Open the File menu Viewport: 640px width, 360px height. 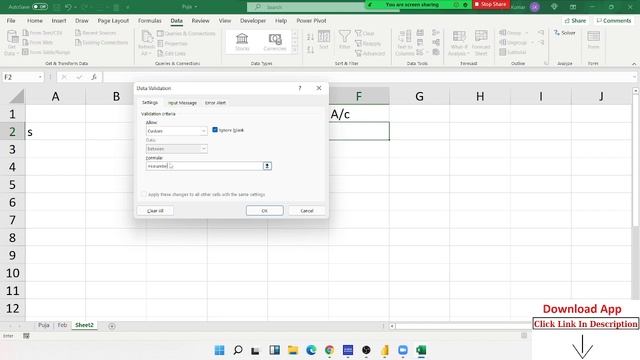pos(11,20)
